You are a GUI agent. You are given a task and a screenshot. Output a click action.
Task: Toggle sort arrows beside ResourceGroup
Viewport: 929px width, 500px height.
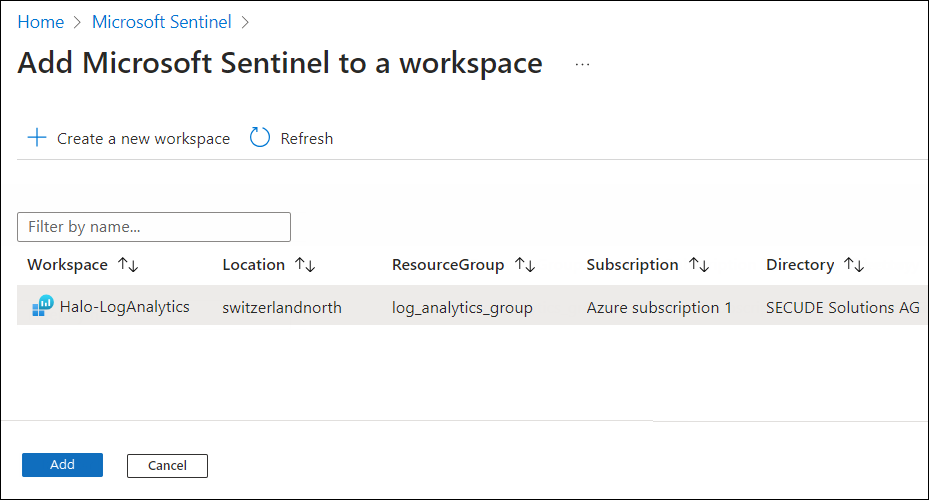coord(525,265)
